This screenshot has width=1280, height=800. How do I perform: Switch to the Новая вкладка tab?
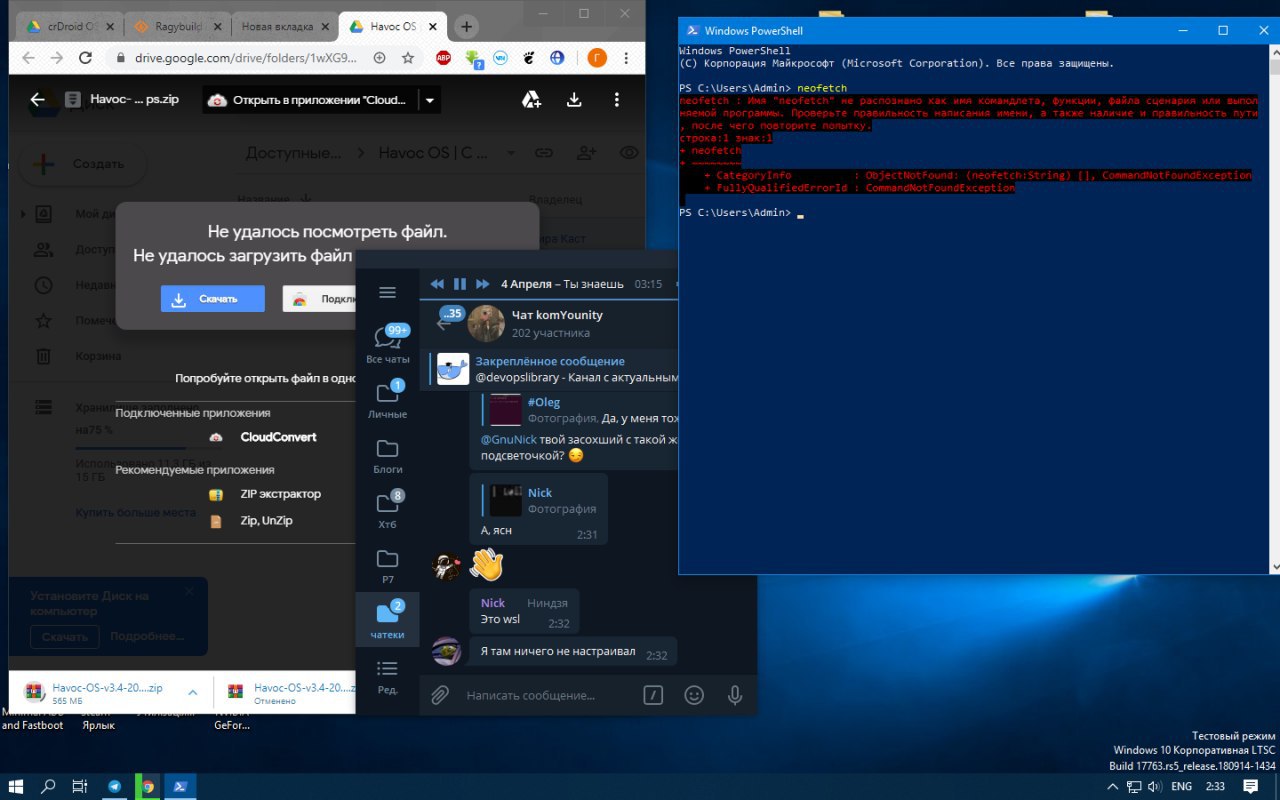[285, 27]
